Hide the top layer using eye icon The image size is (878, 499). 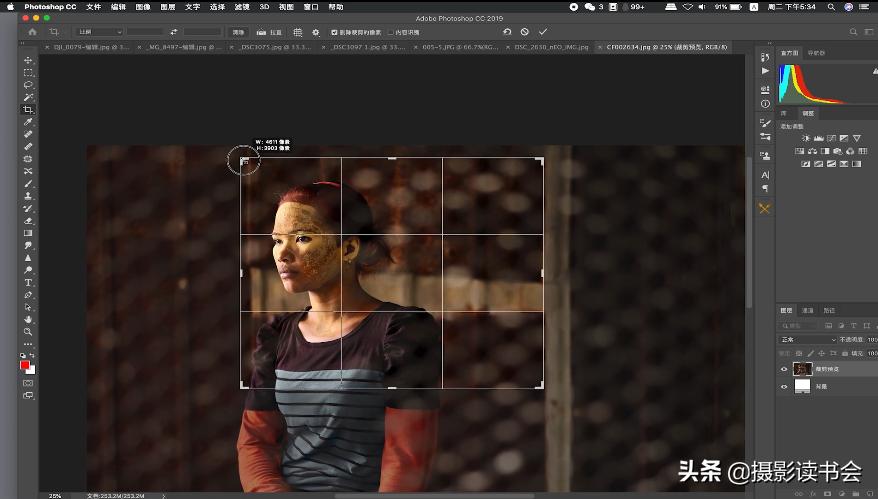coord(784,369)
